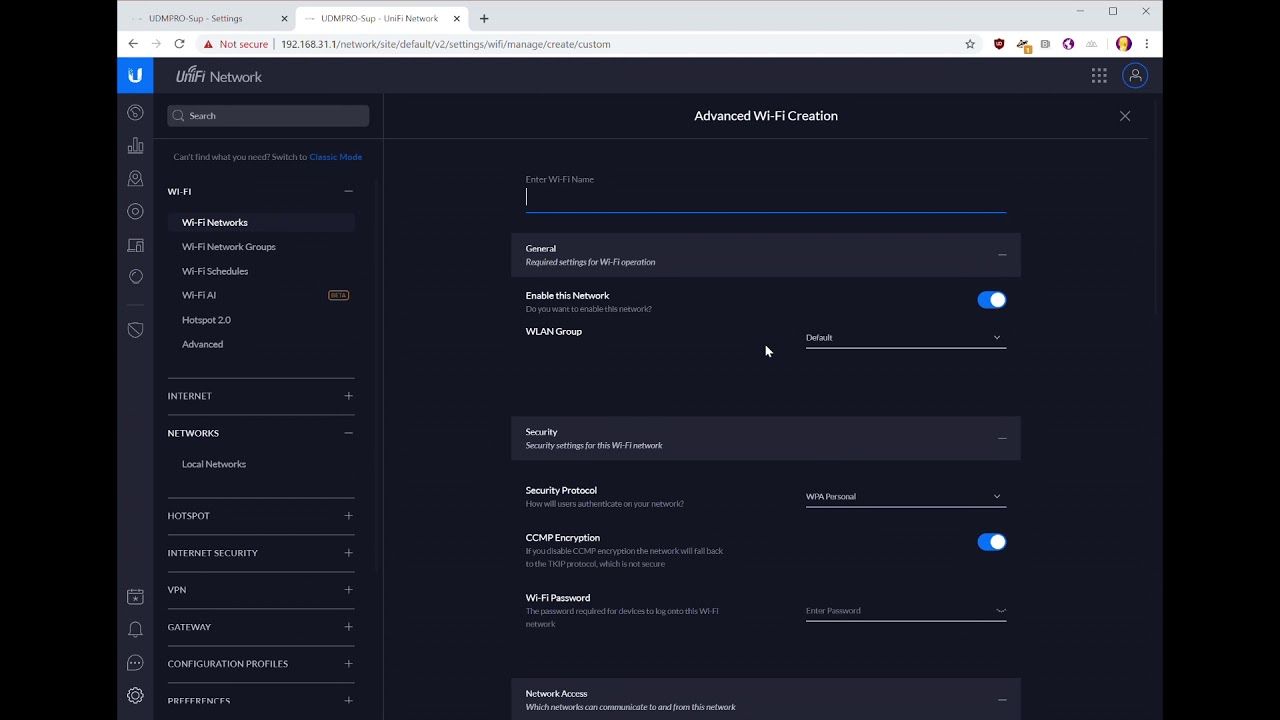
Task: Click the Enter Wi-Fi Name field
Action: click(x=765, y=198)
